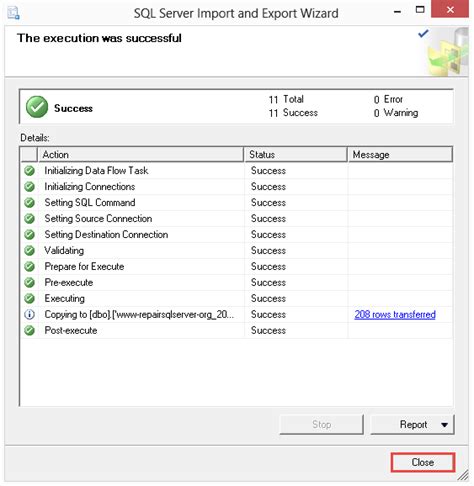Click the Close button

(x=423, y=462)
